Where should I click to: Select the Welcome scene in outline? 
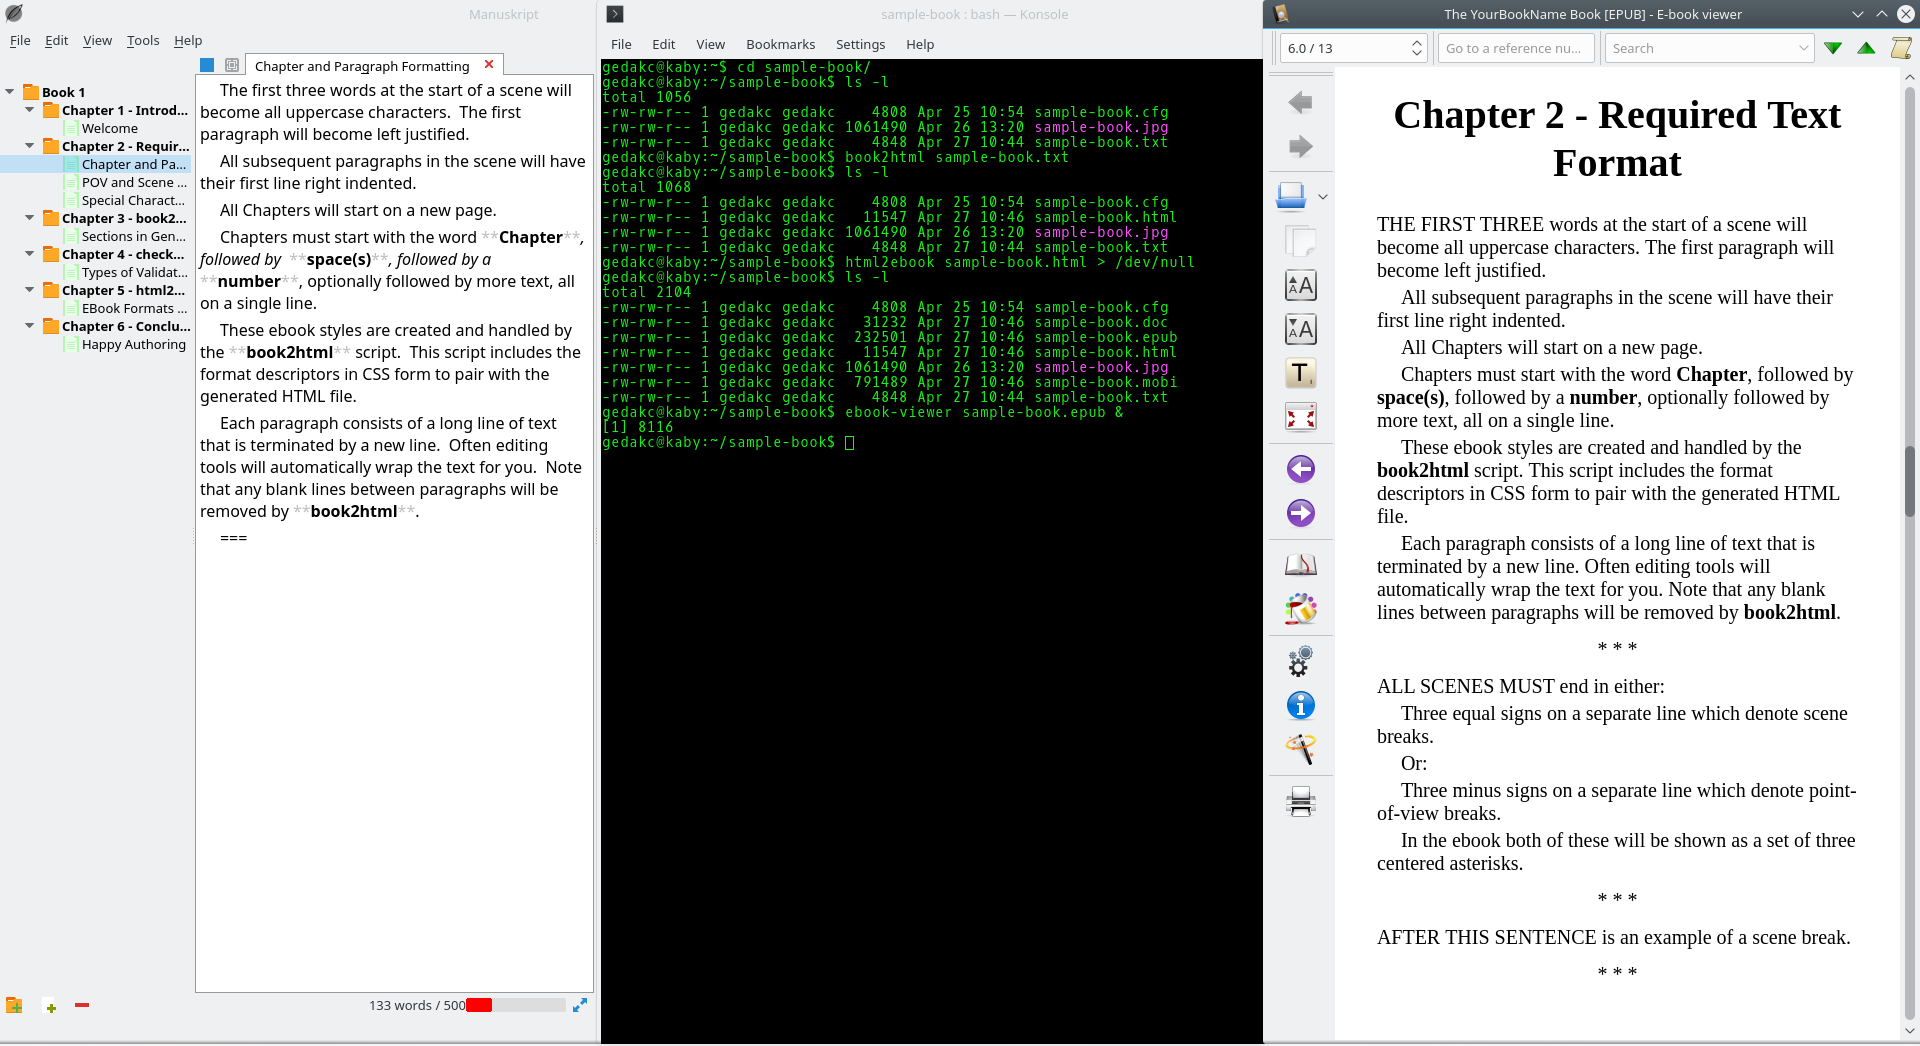pos(110,128)
